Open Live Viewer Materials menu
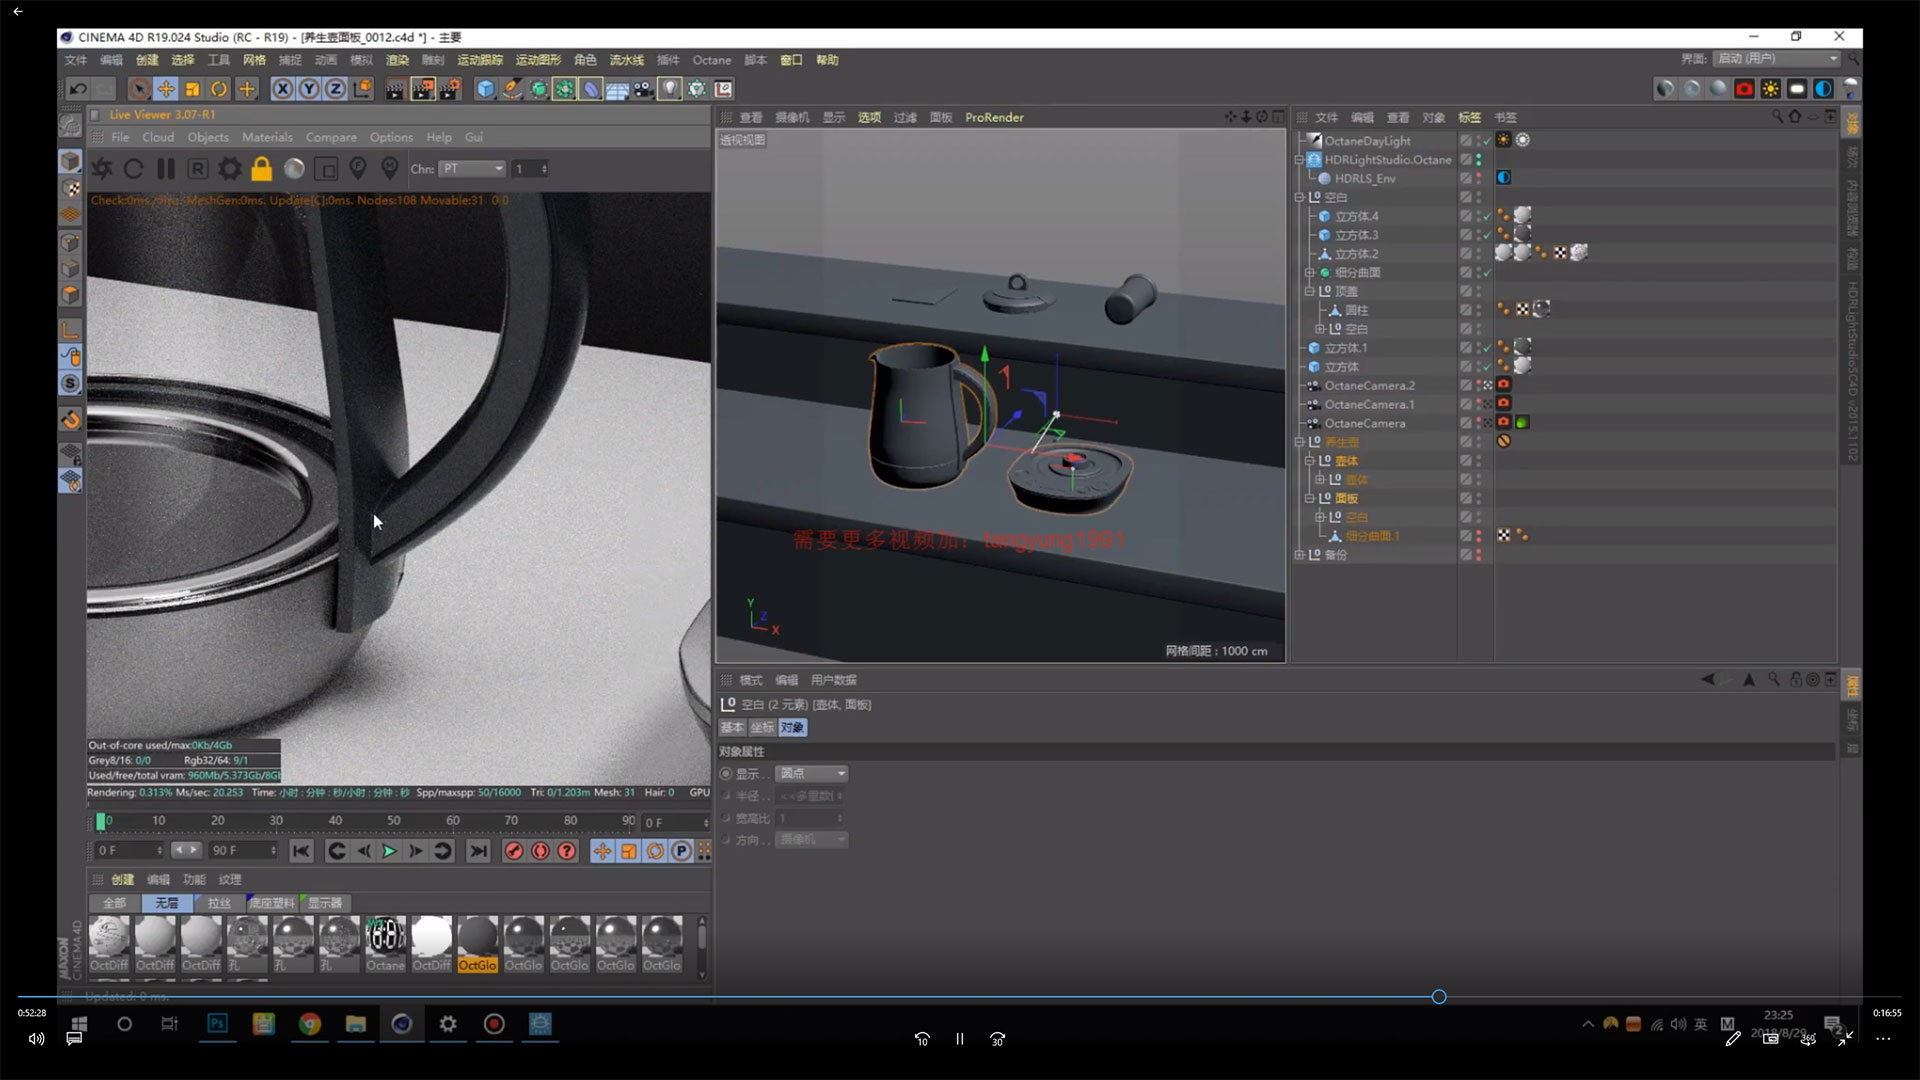Viewport: 1920px width, 1080px height. (267, 137)
